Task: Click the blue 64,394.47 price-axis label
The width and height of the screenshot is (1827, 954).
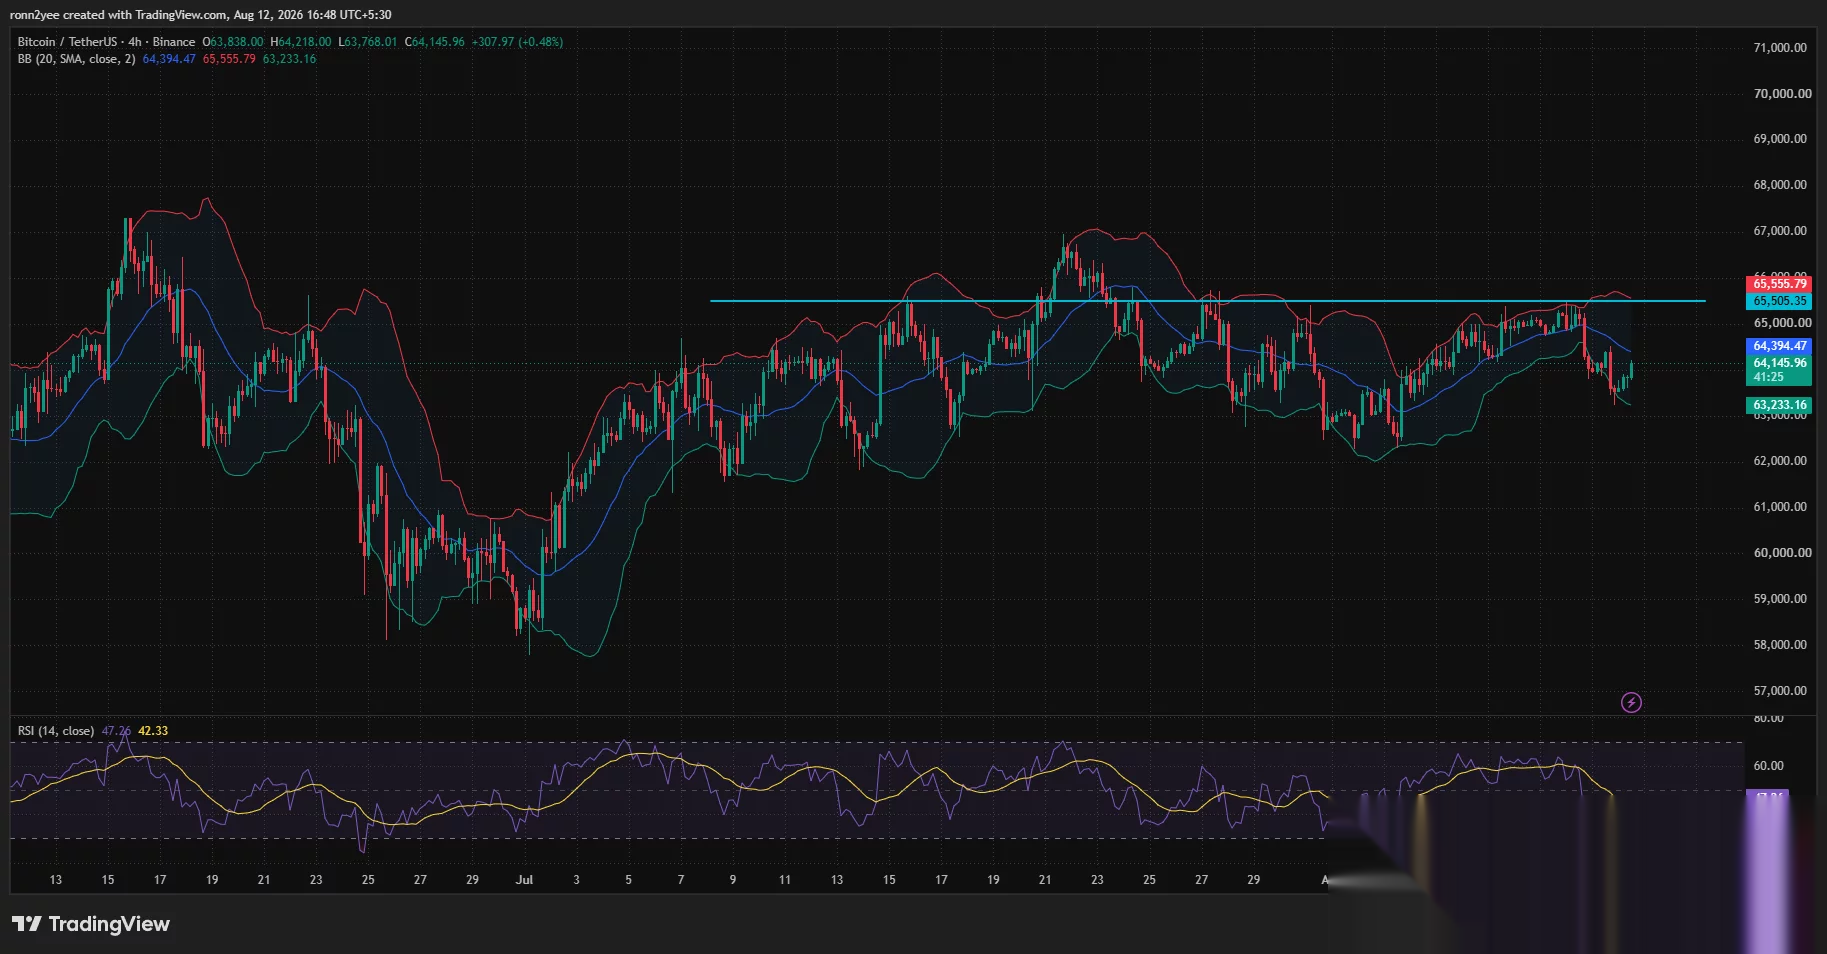Action: point(1779,346)
